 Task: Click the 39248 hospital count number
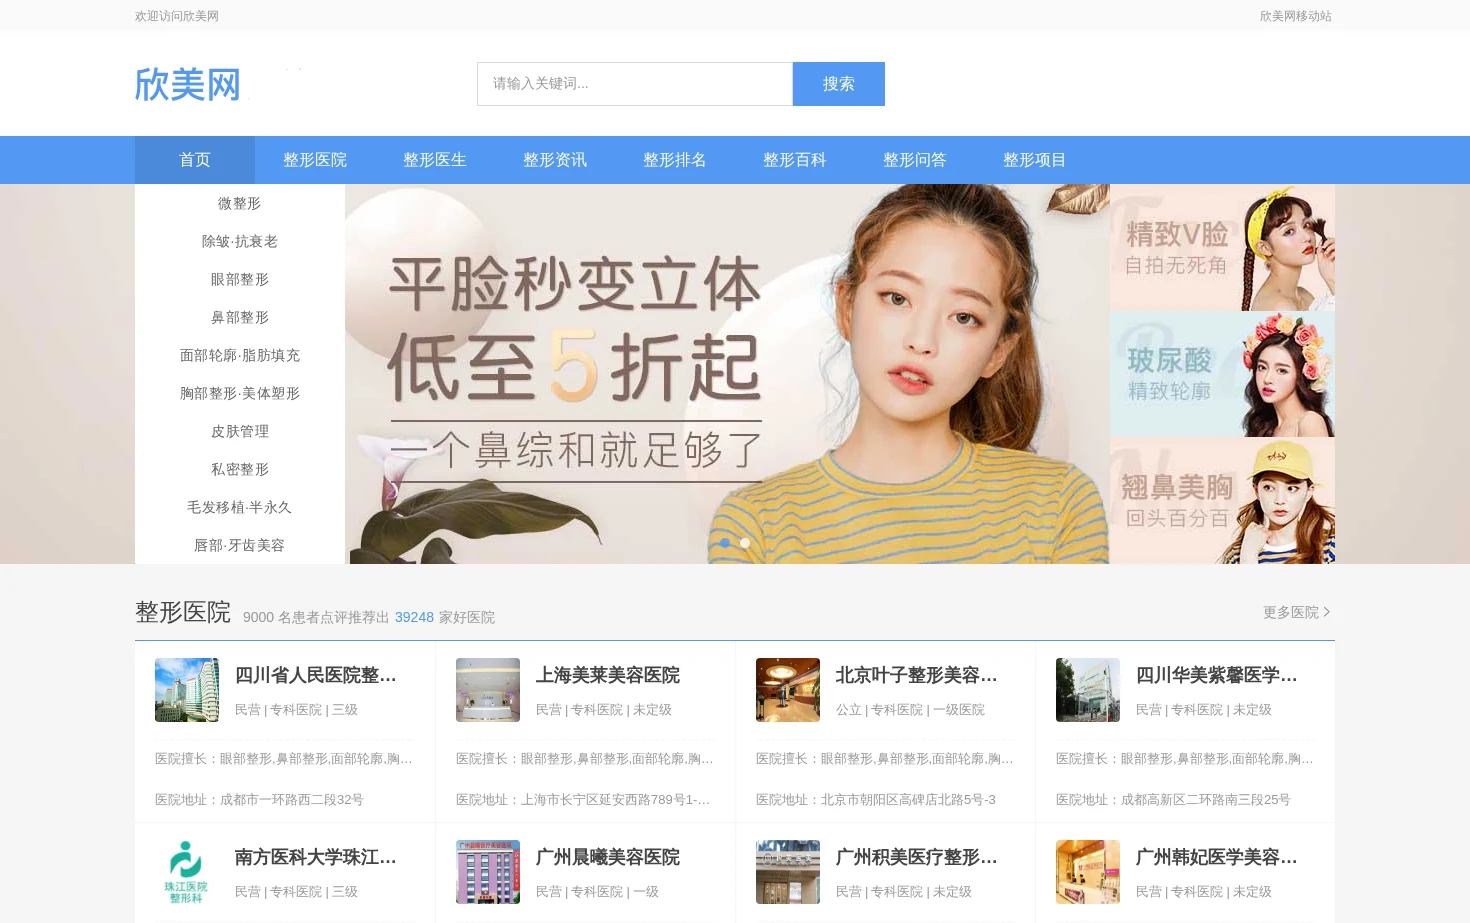[414, 617]
